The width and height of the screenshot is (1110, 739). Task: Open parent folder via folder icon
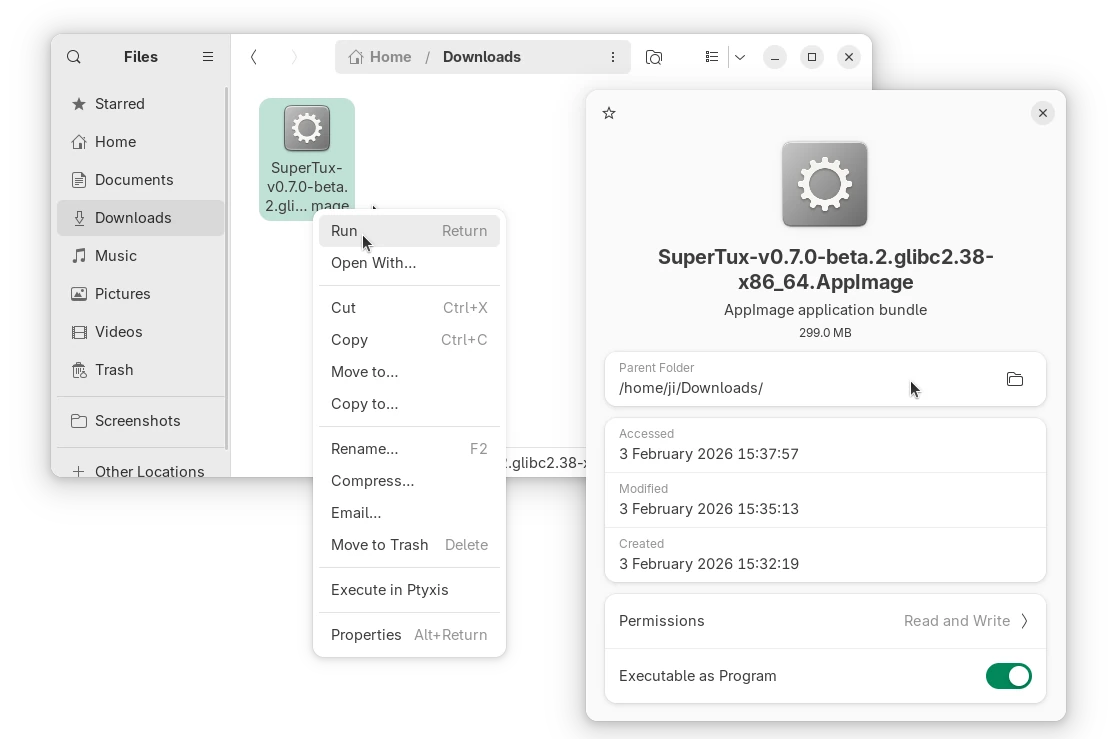point(1014,379)
